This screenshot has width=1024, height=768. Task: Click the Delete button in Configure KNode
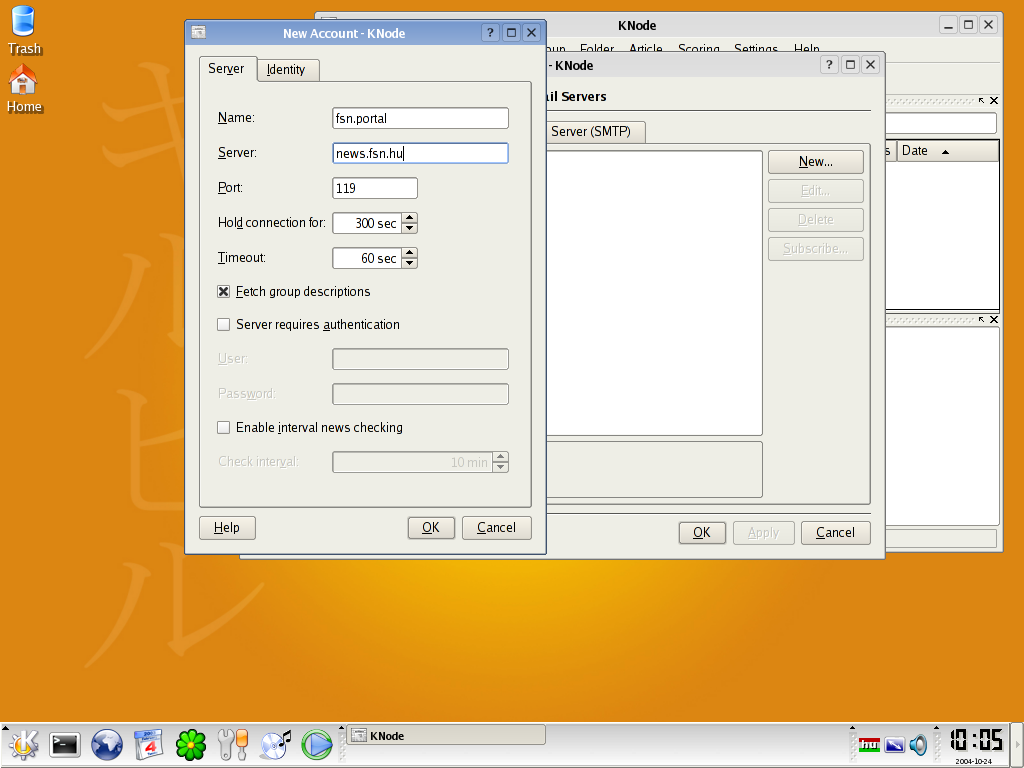click(x=816, y=219)
